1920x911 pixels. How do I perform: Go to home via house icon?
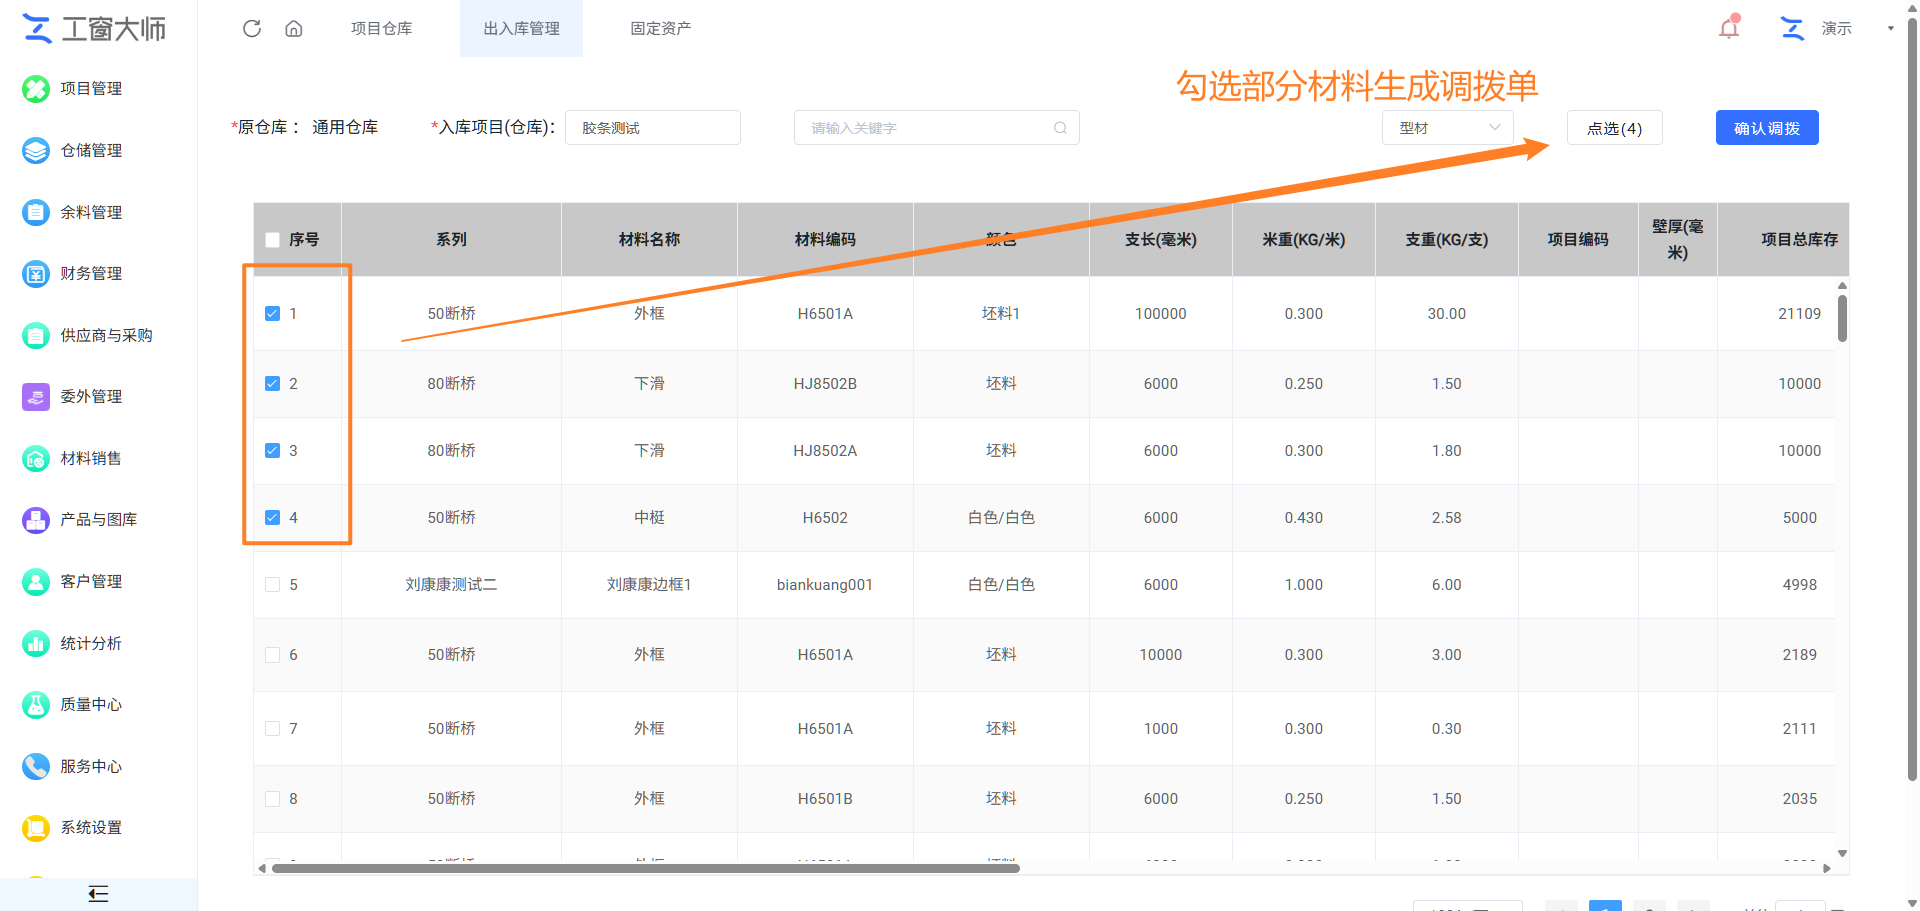pyautogui.click(x=294, y=28)
